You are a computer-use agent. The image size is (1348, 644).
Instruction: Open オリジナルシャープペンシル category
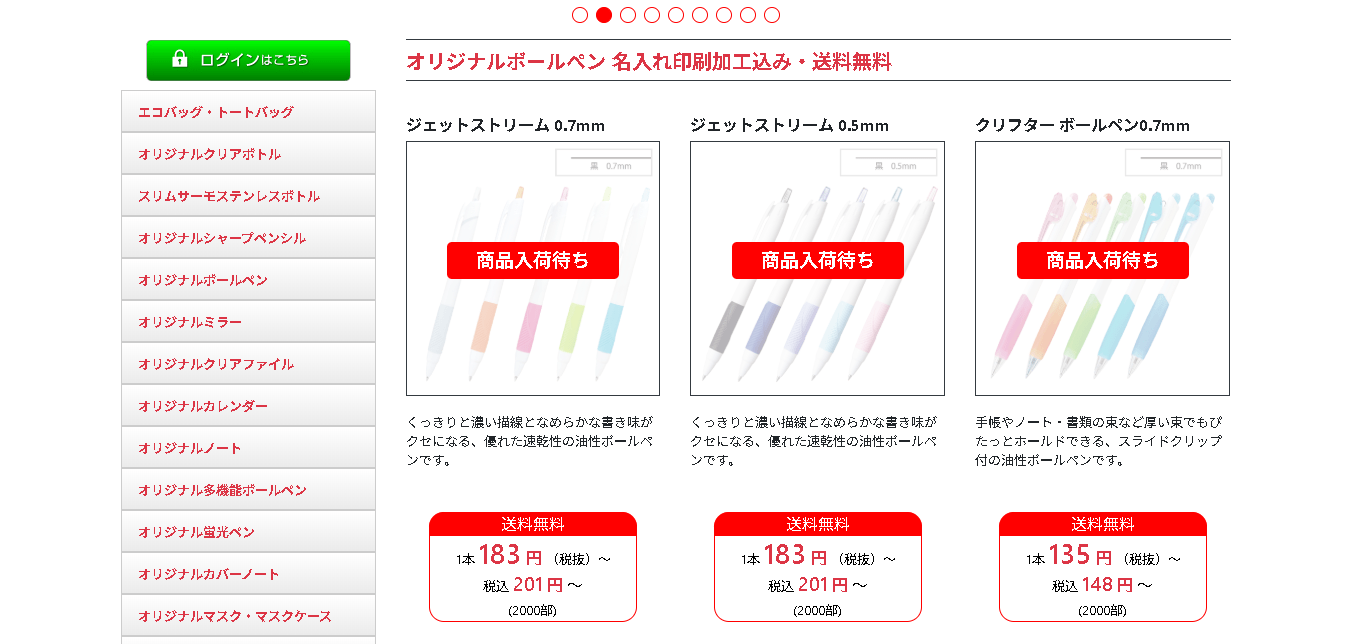(248, 238)
